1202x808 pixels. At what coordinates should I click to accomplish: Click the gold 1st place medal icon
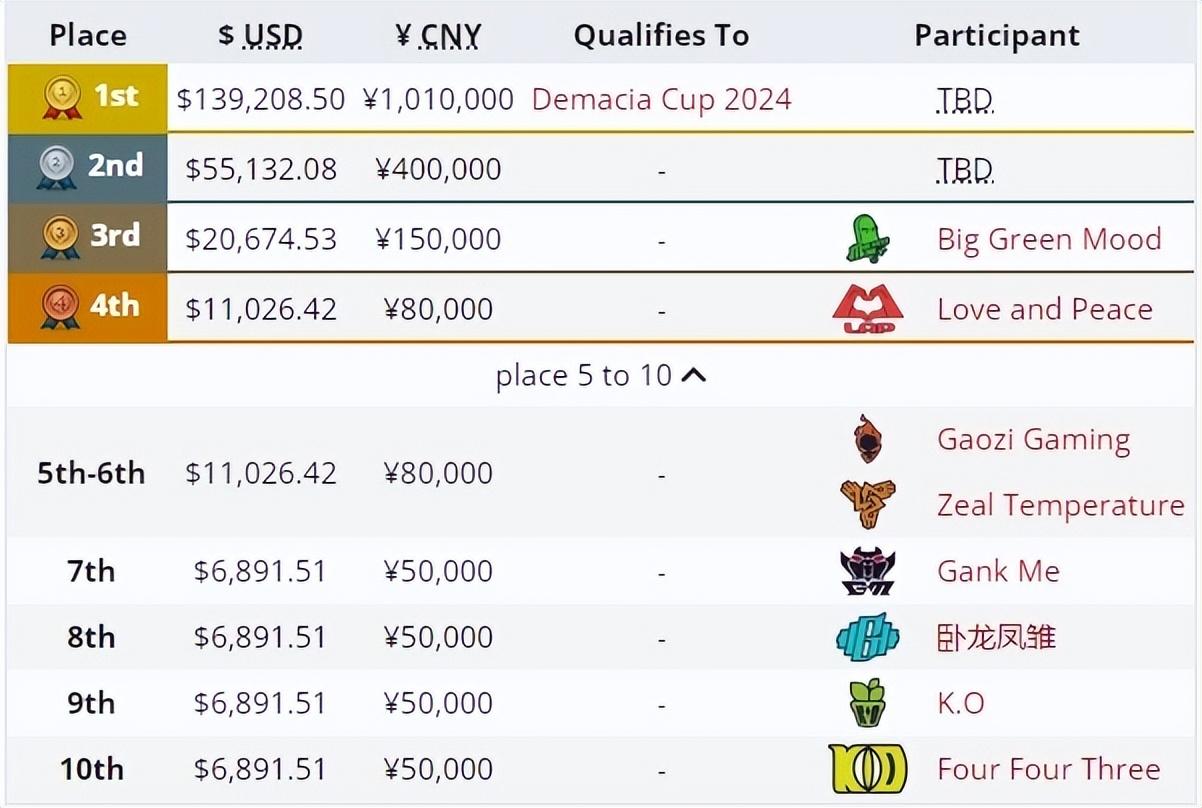pos(62,98)
